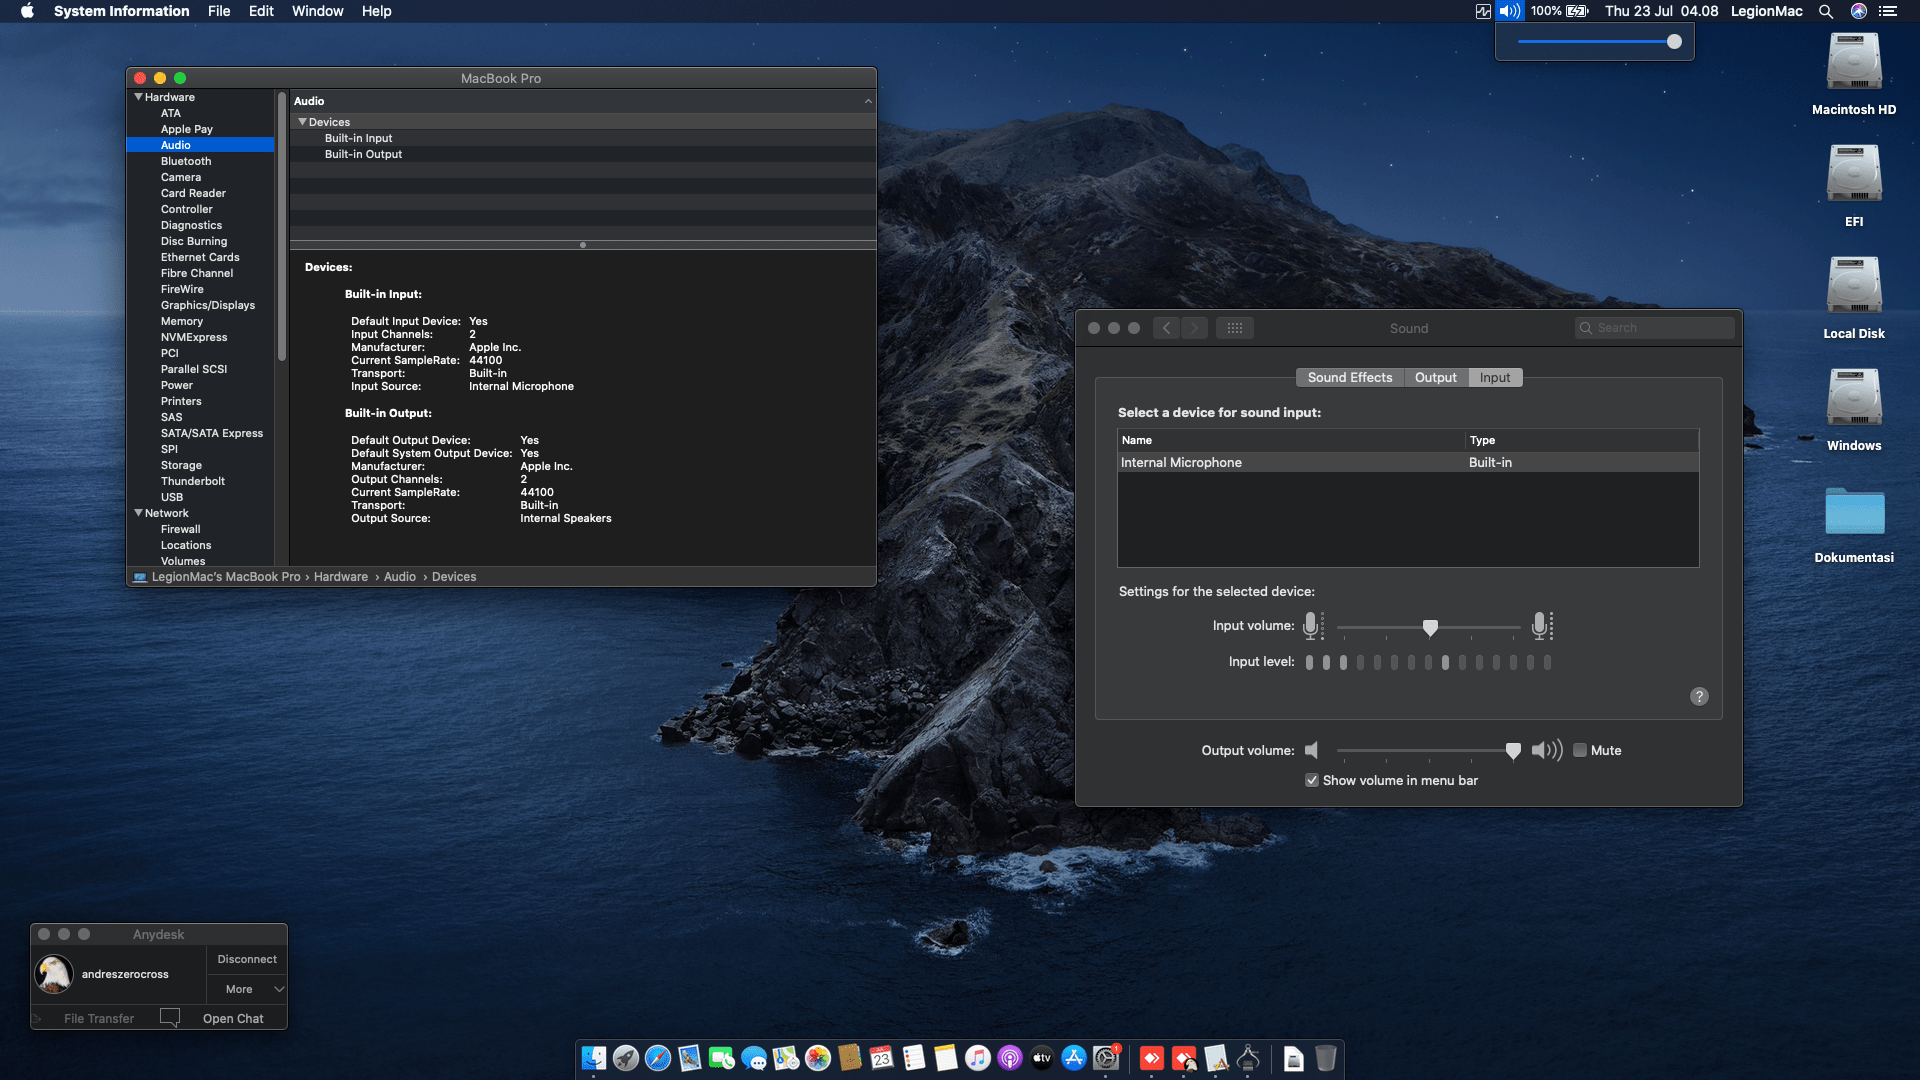Viewport: 1920px width, 1080px height.
Task: Open Apple TV app in the Dock
Action: (1042, 1058)
